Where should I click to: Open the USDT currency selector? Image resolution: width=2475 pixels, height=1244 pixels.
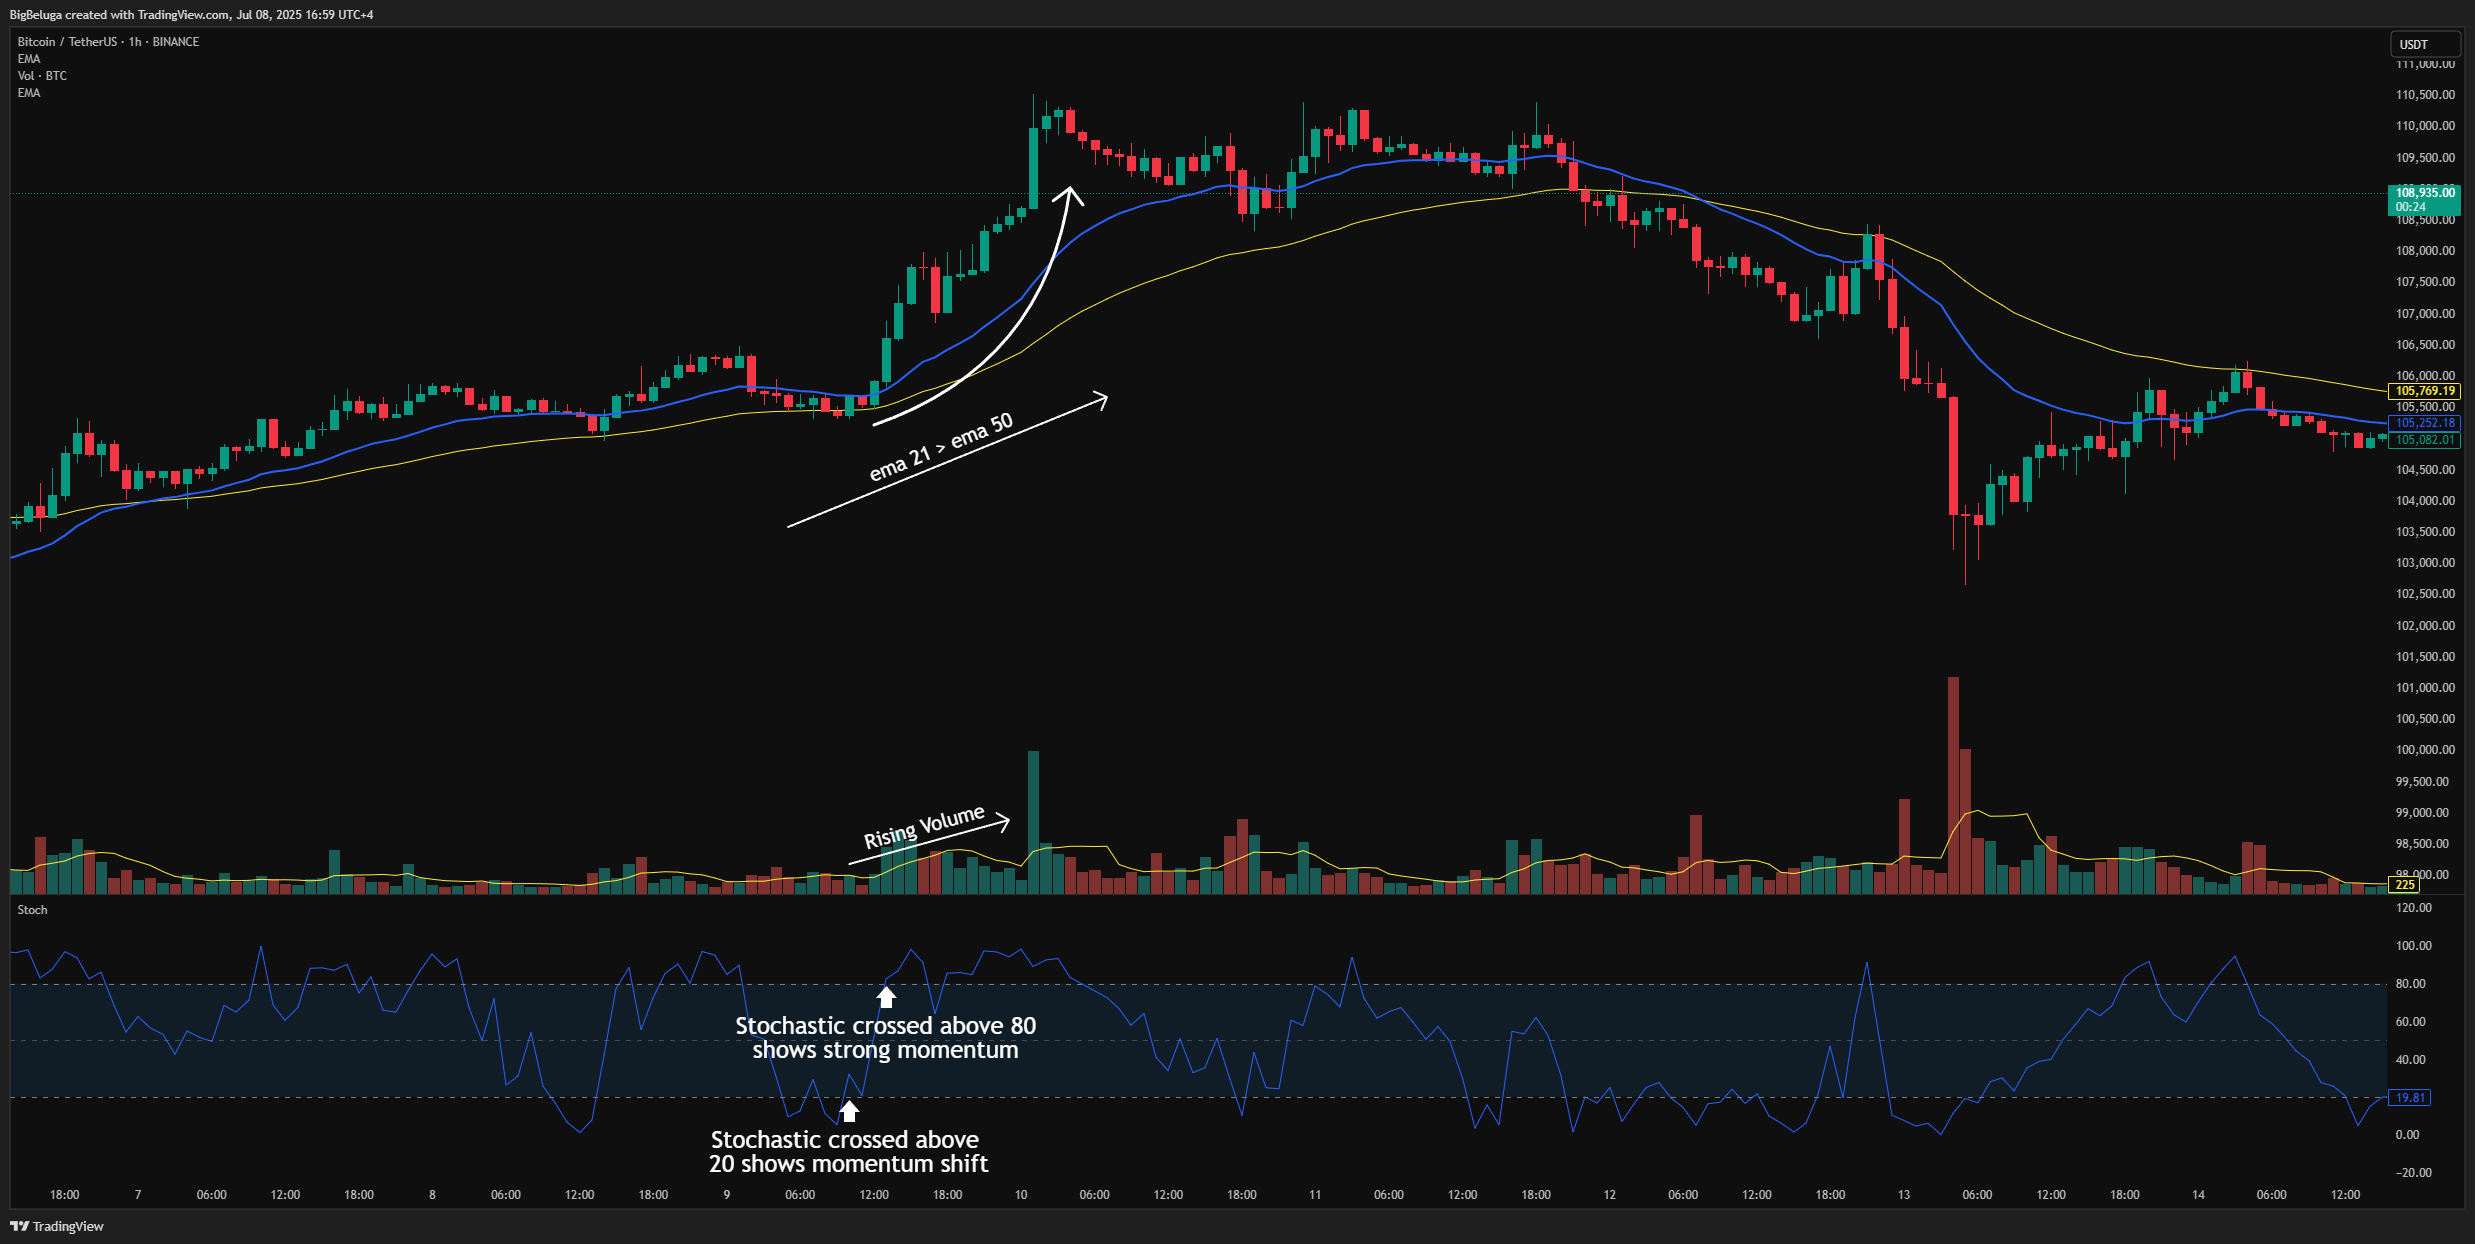[2424, 44]
